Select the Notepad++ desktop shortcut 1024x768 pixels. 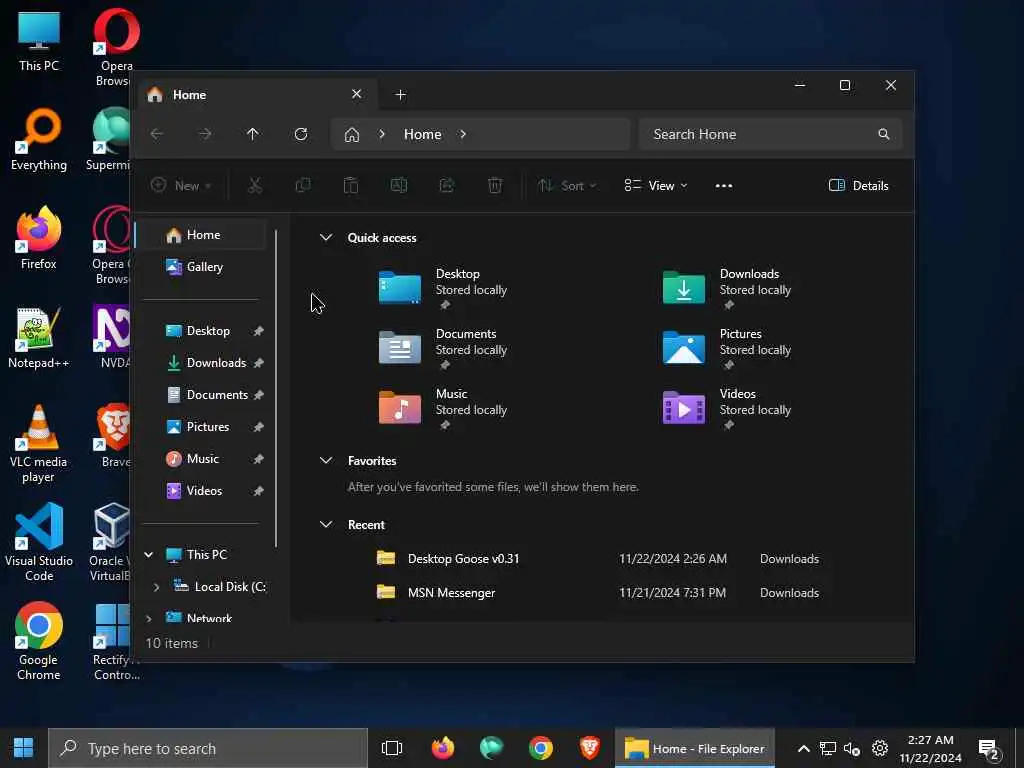pos(39,337)
